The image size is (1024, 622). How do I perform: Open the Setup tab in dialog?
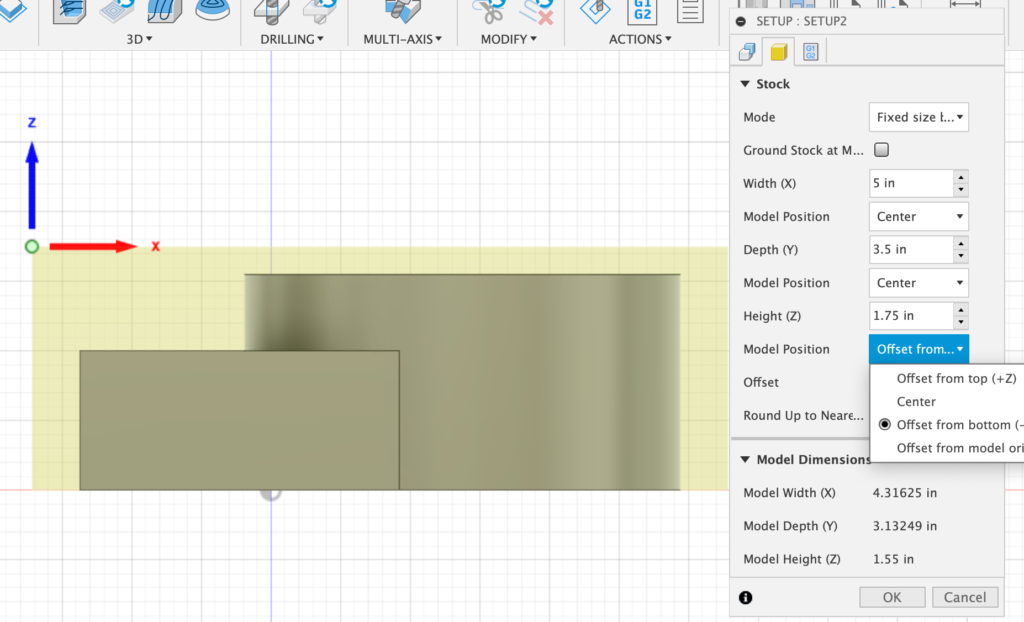tap(746, 52)
